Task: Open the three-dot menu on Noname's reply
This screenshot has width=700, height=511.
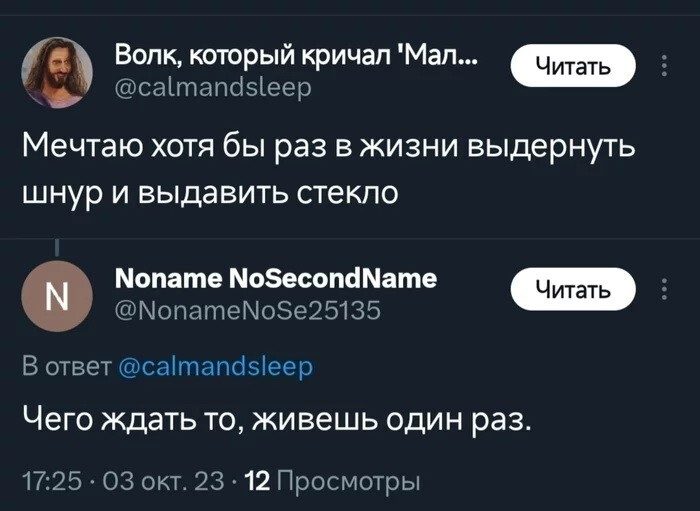Action: point(665,290)
